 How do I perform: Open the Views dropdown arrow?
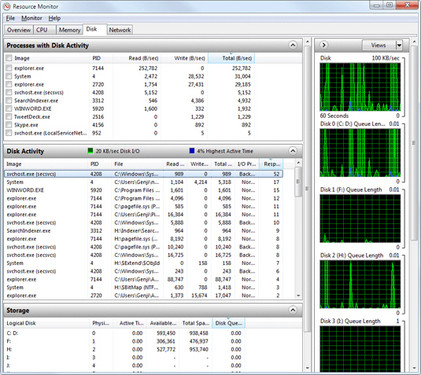click(399, 45)
